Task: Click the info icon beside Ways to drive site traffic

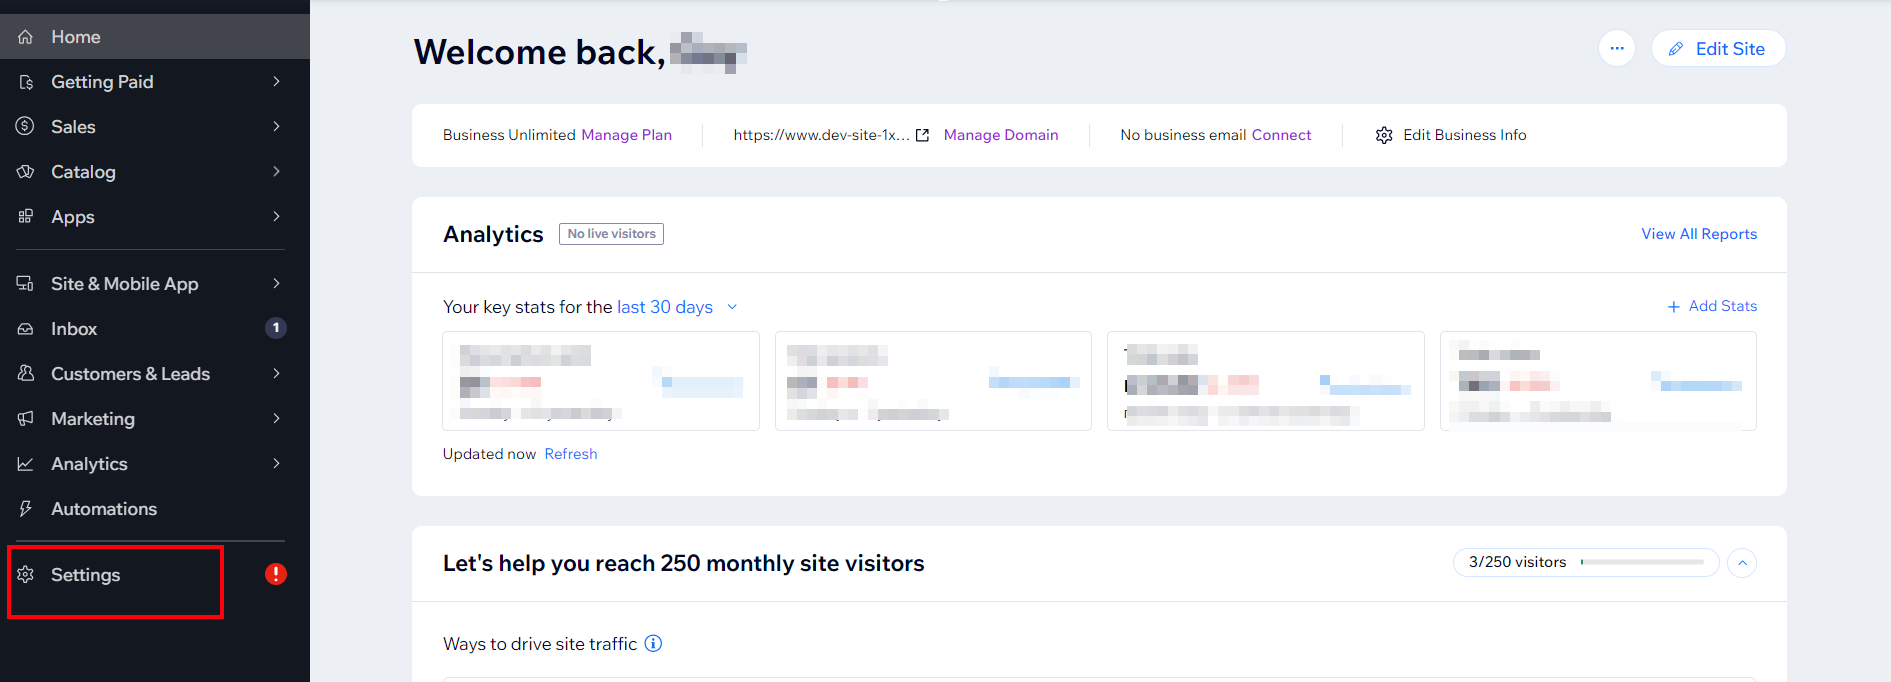Action: (653, 644)
